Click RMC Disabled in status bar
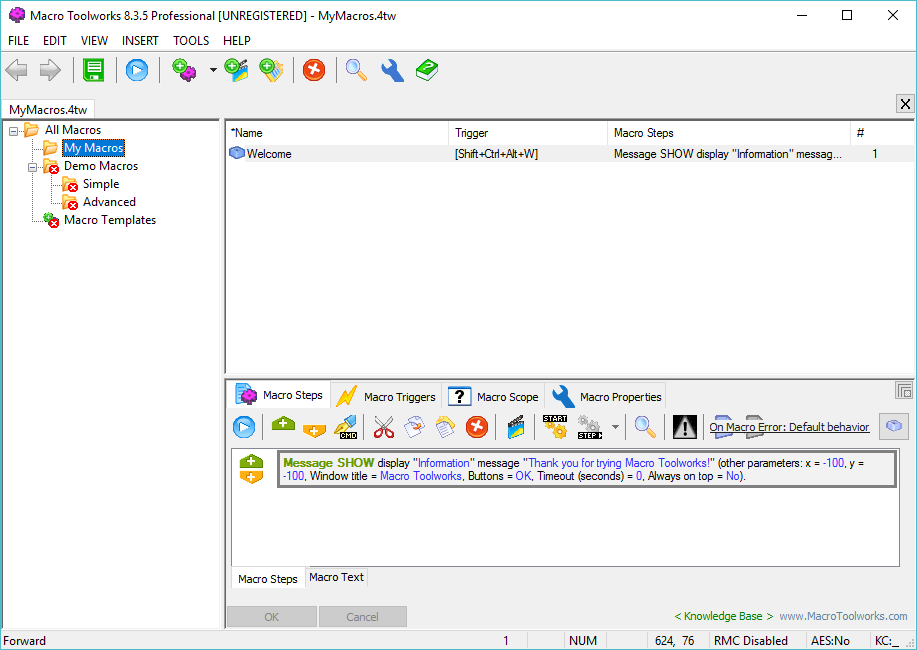Viewport: 917px width, 650px height. 751,641
